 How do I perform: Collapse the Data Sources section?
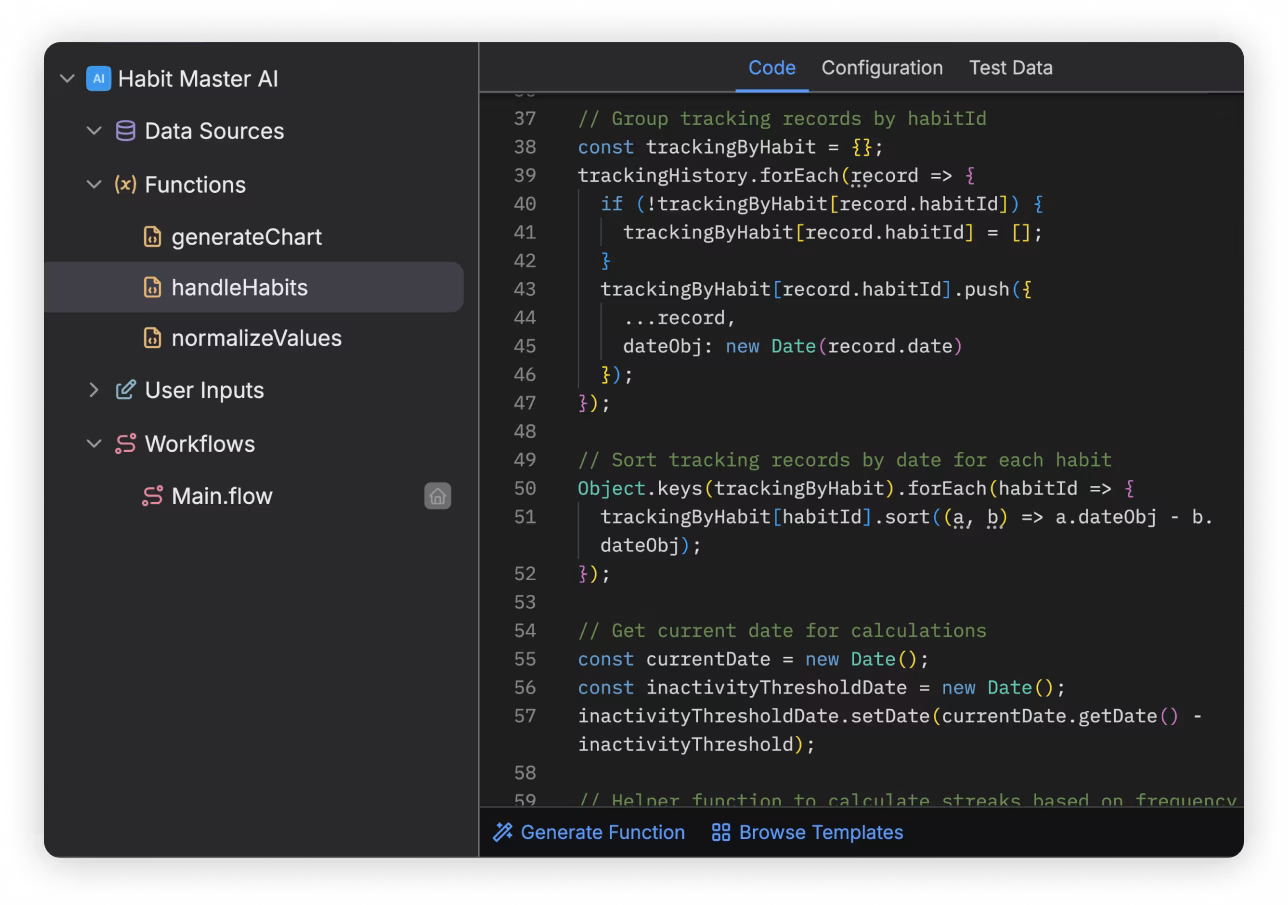tap(93, 131)
